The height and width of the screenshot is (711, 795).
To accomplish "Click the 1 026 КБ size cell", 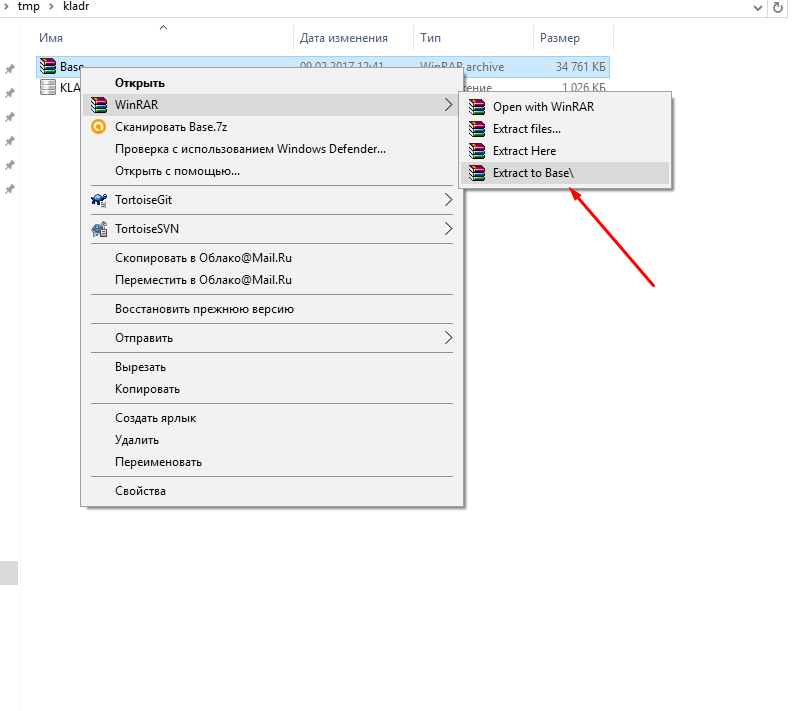I will tap(584, 88).
